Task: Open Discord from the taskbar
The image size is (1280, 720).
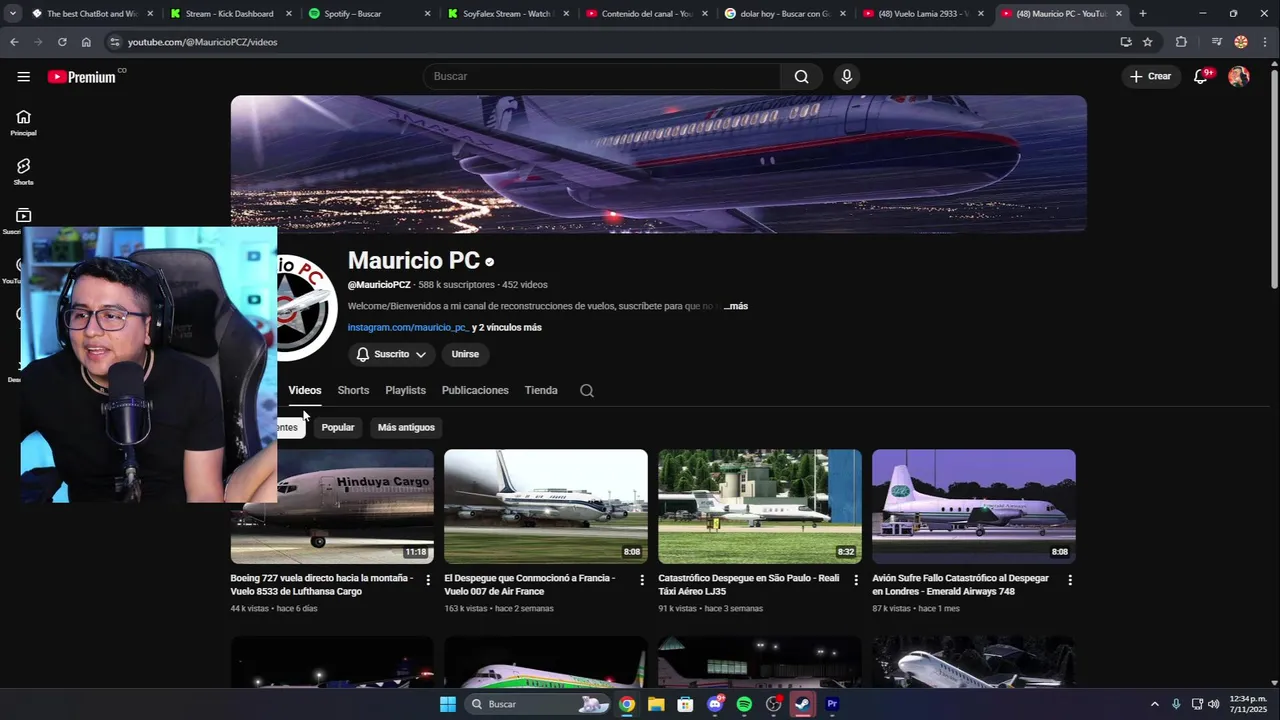Action: tap(715, 704)
